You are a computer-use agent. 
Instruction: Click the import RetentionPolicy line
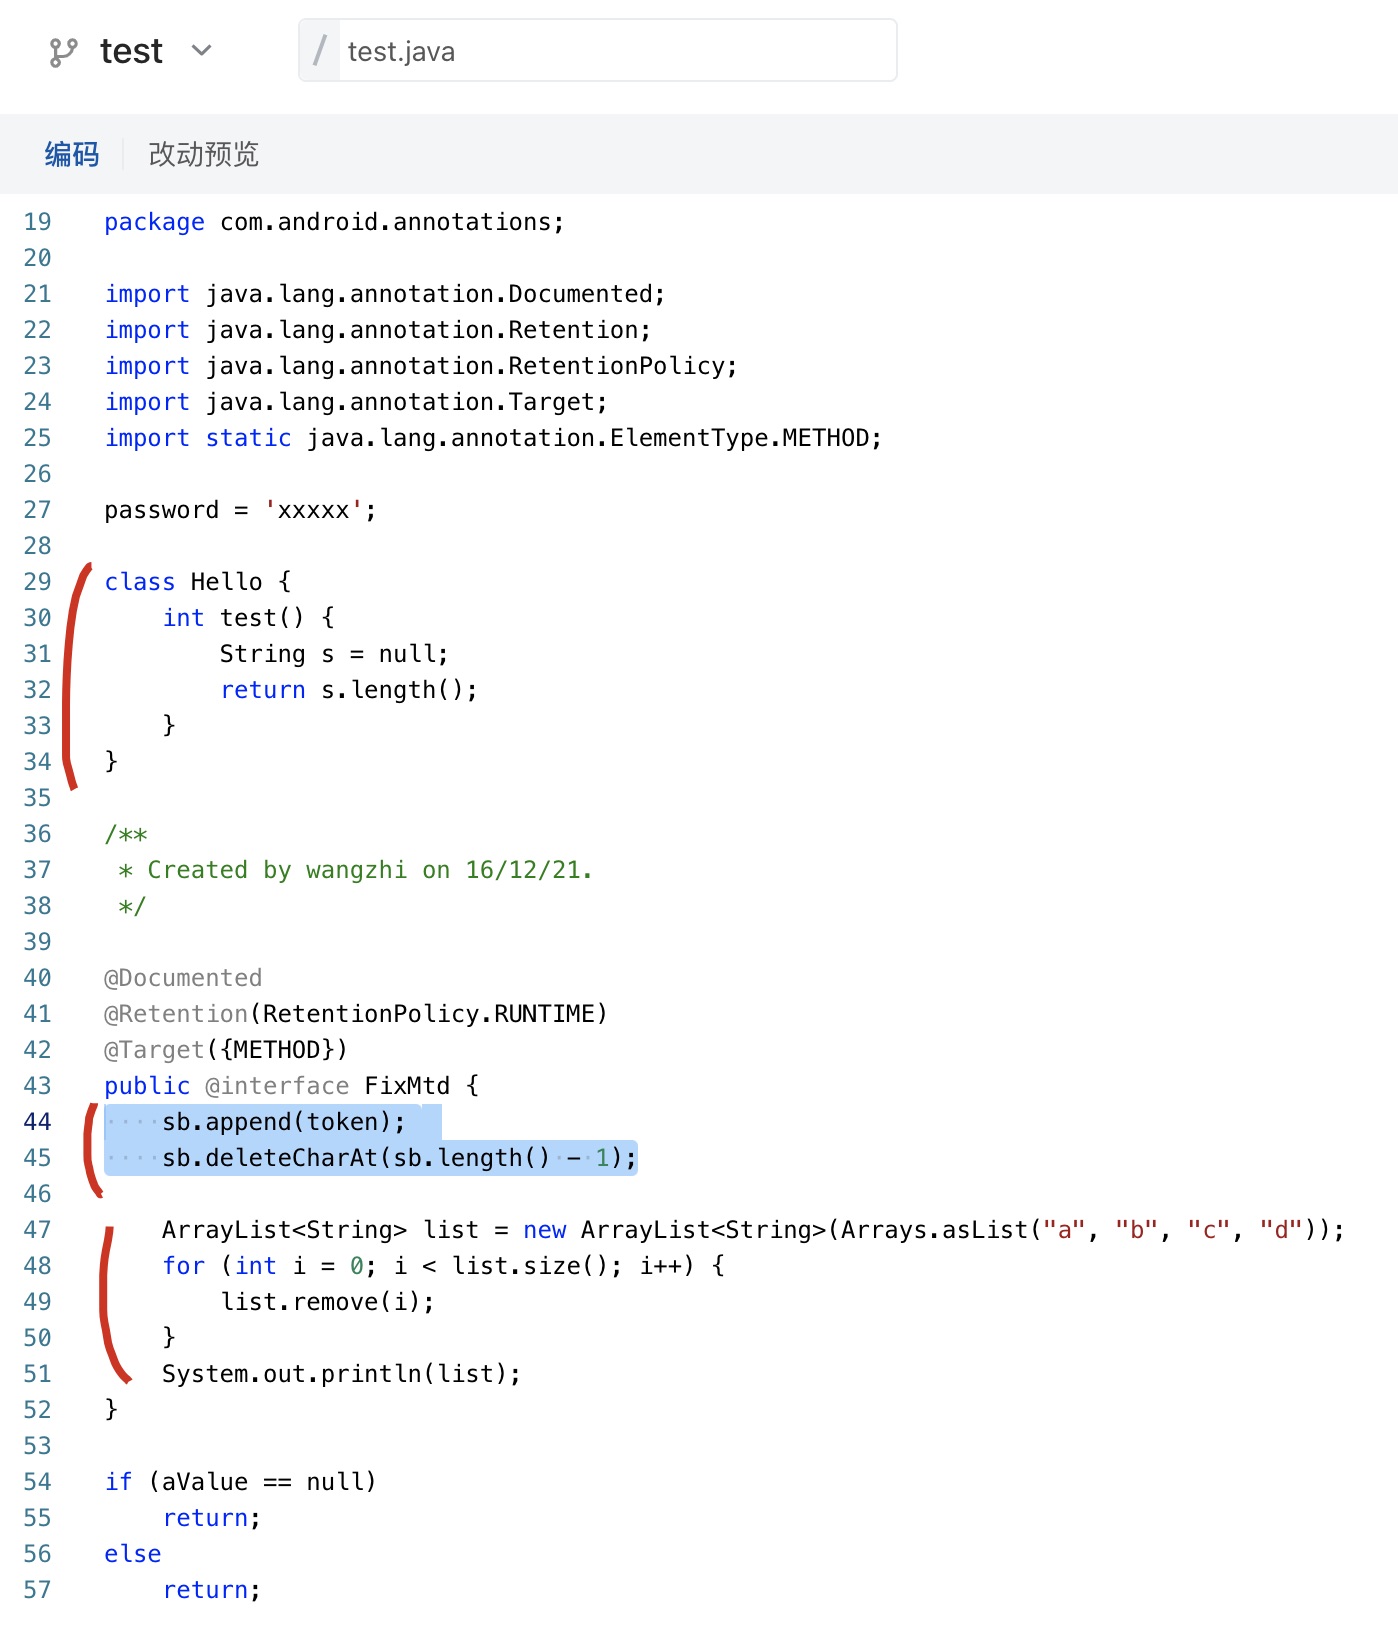(x=421, y=366)
